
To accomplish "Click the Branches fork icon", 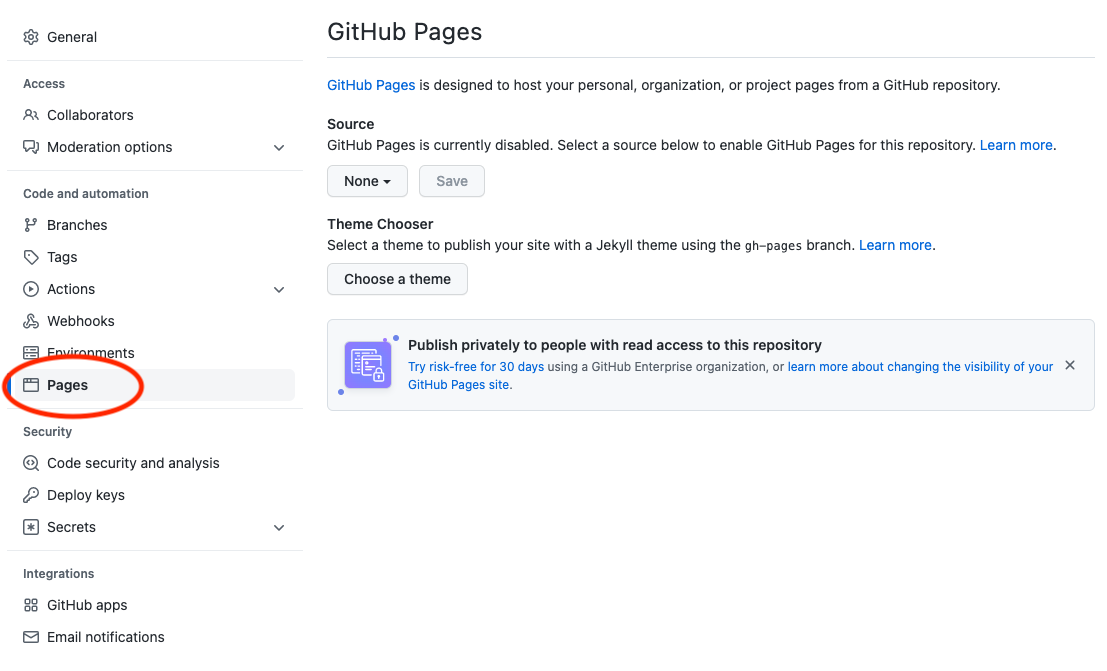I will point(29,225).
